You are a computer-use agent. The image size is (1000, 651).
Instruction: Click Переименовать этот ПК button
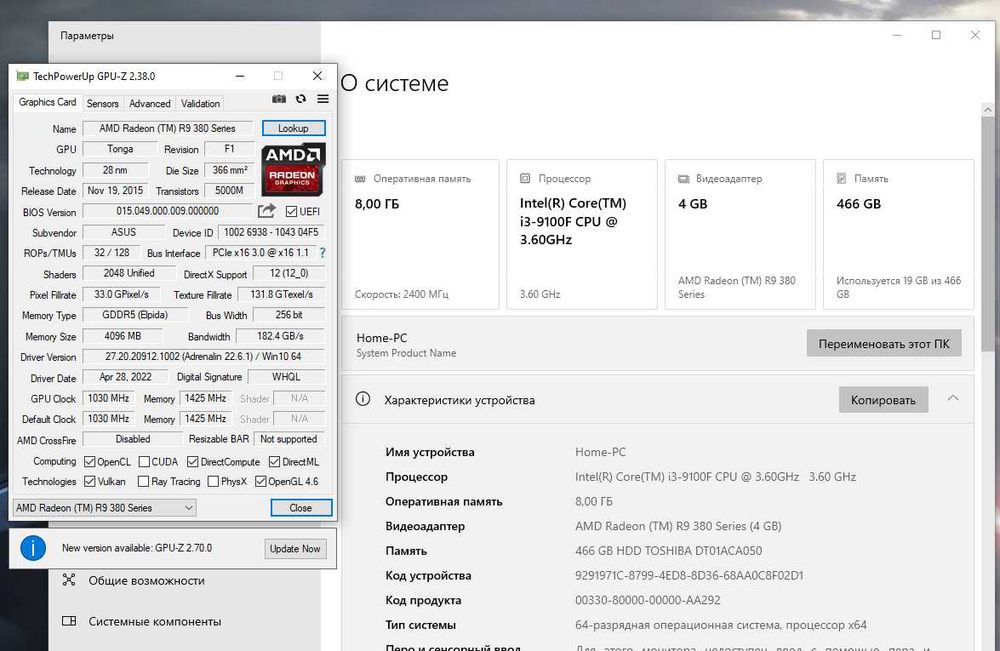coord(884,344)
